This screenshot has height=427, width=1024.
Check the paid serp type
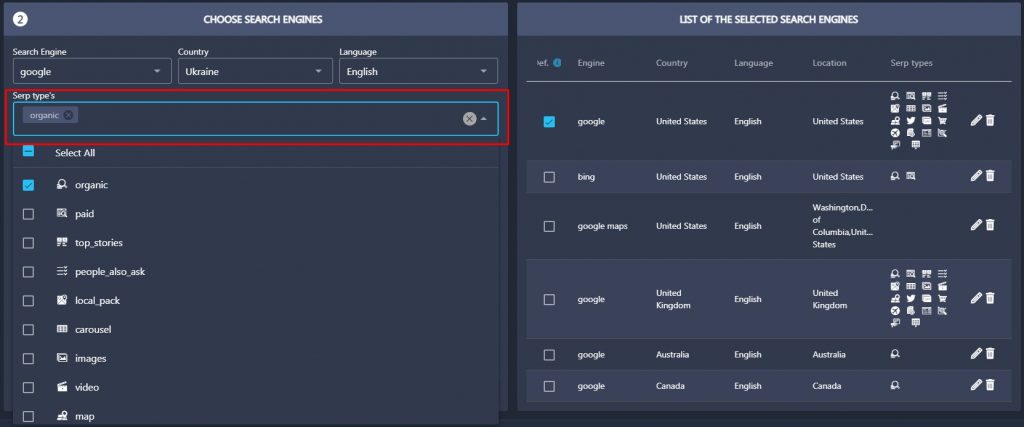[x=28, y=214]
